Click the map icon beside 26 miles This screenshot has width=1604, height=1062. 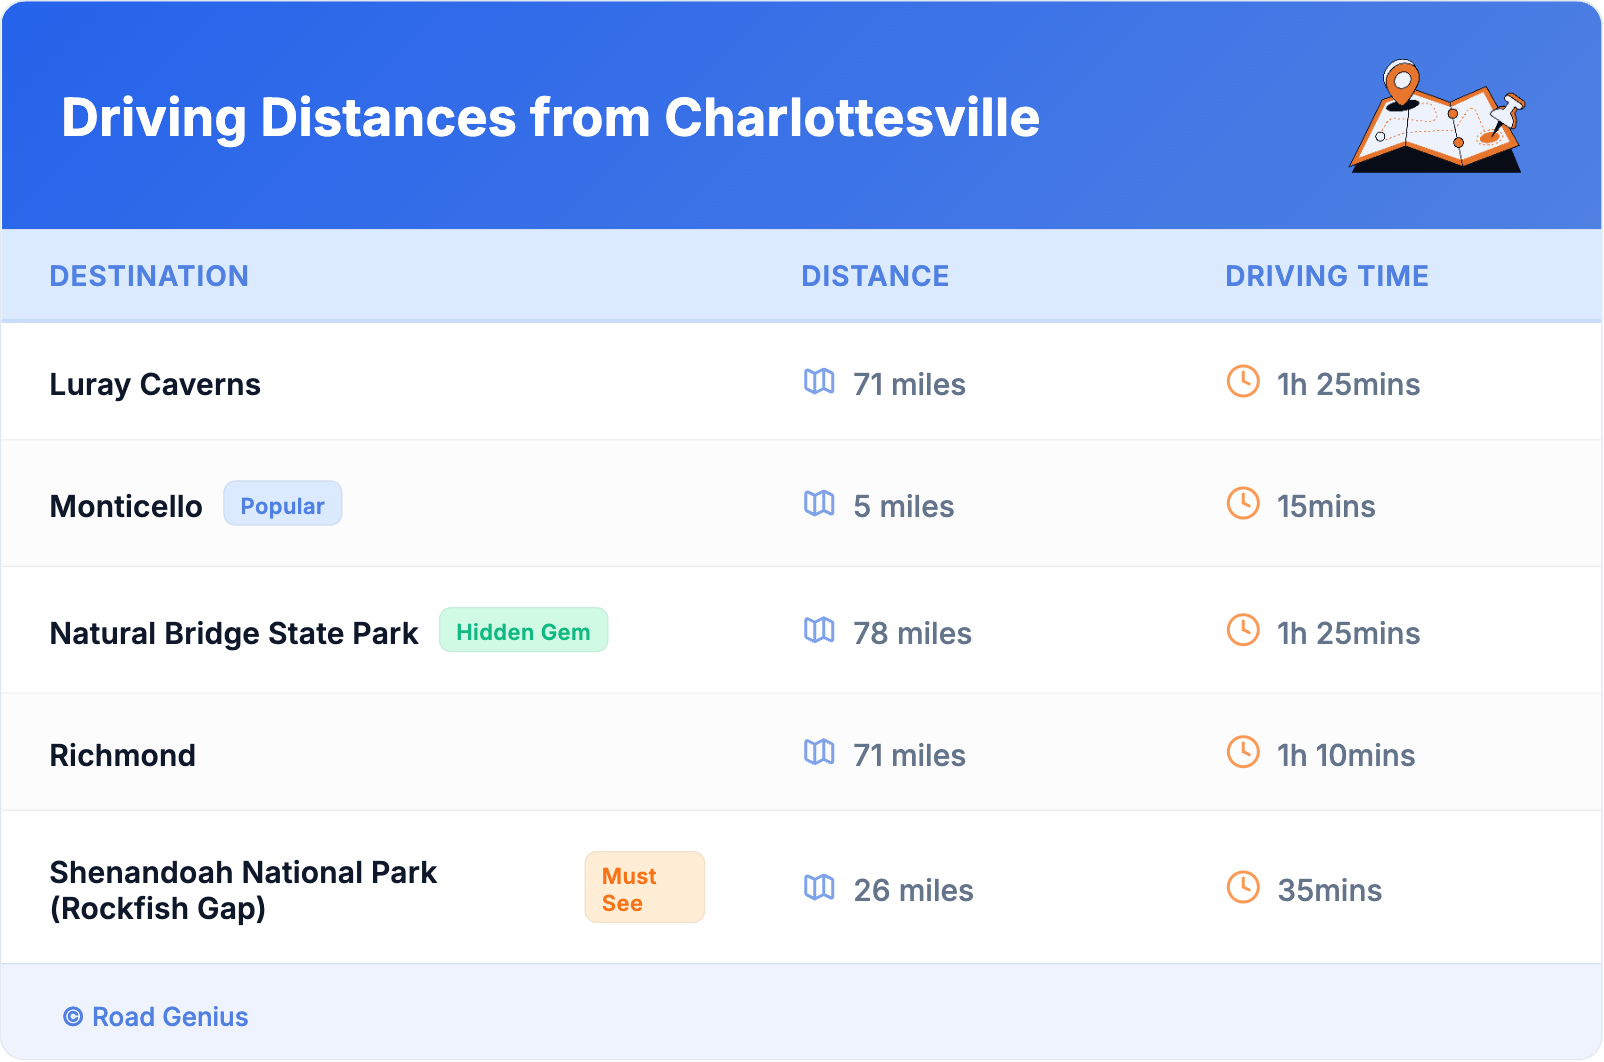click(x=819, y=887)
